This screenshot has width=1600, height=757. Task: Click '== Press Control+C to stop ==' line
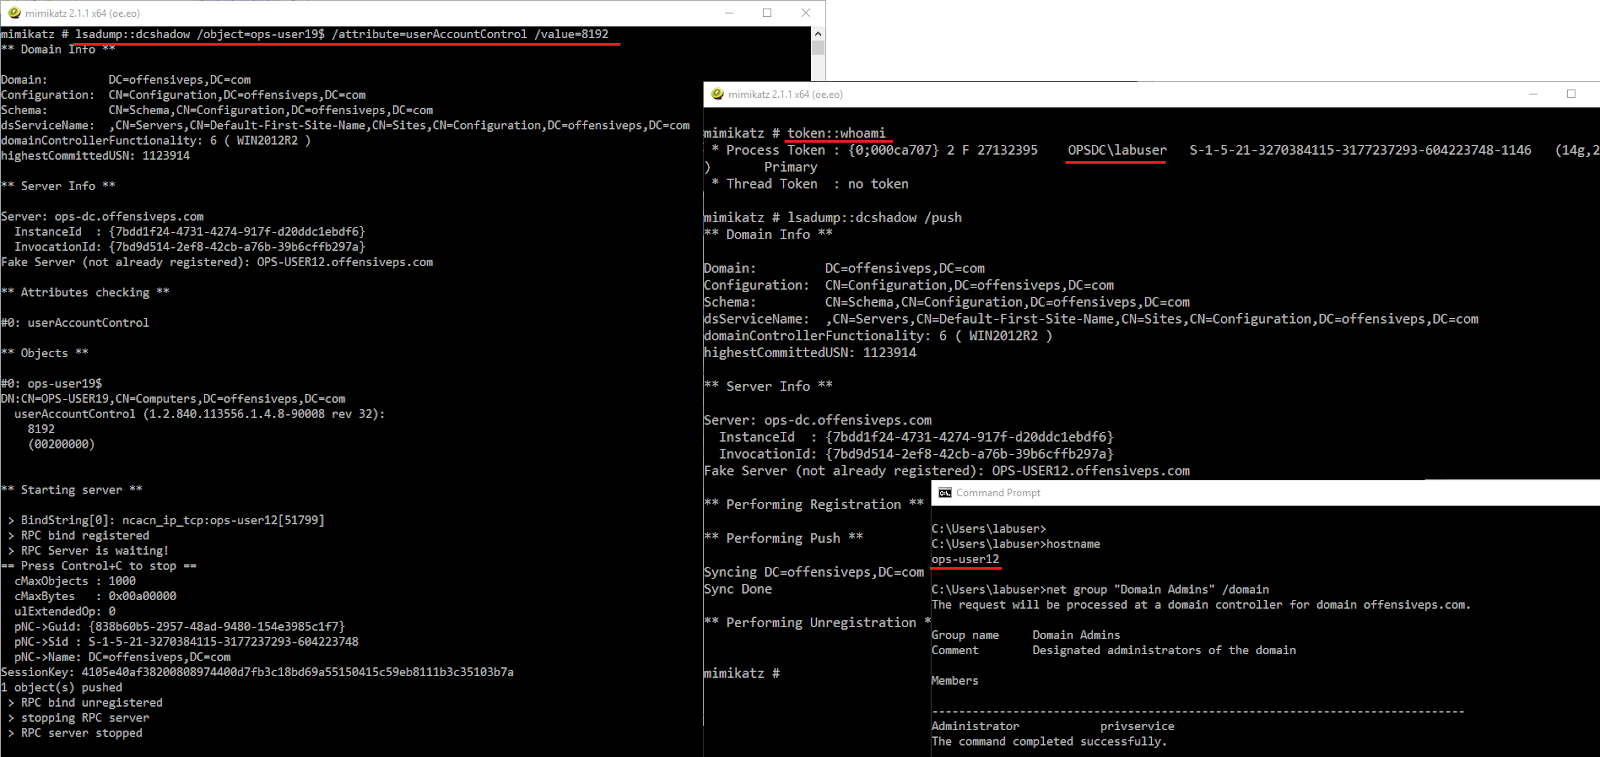pyautogui.click(x=99, y=566)
